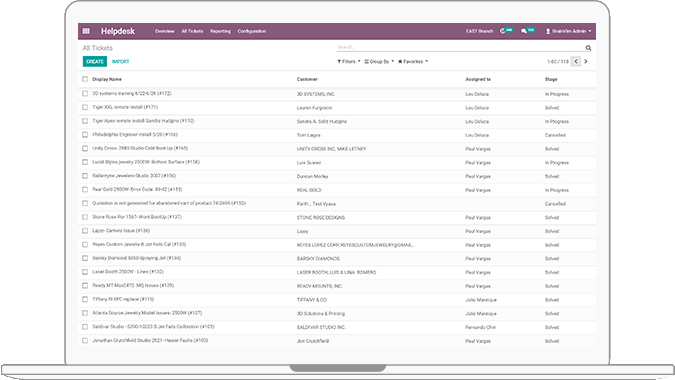Open ticket Tiffany RI EPC replace (#115)
675x380 pixels.
pos(123,299)
